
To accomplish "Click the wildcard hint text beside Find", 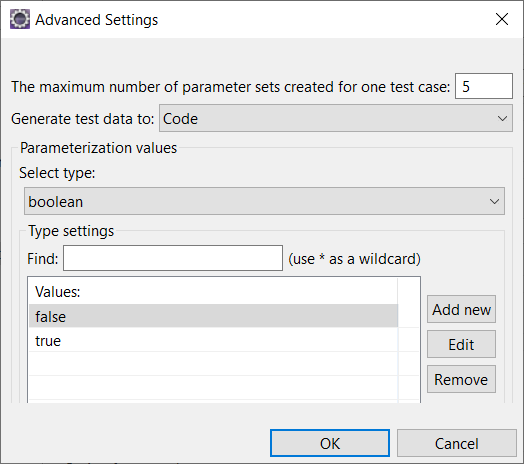I will coord(355,259).
